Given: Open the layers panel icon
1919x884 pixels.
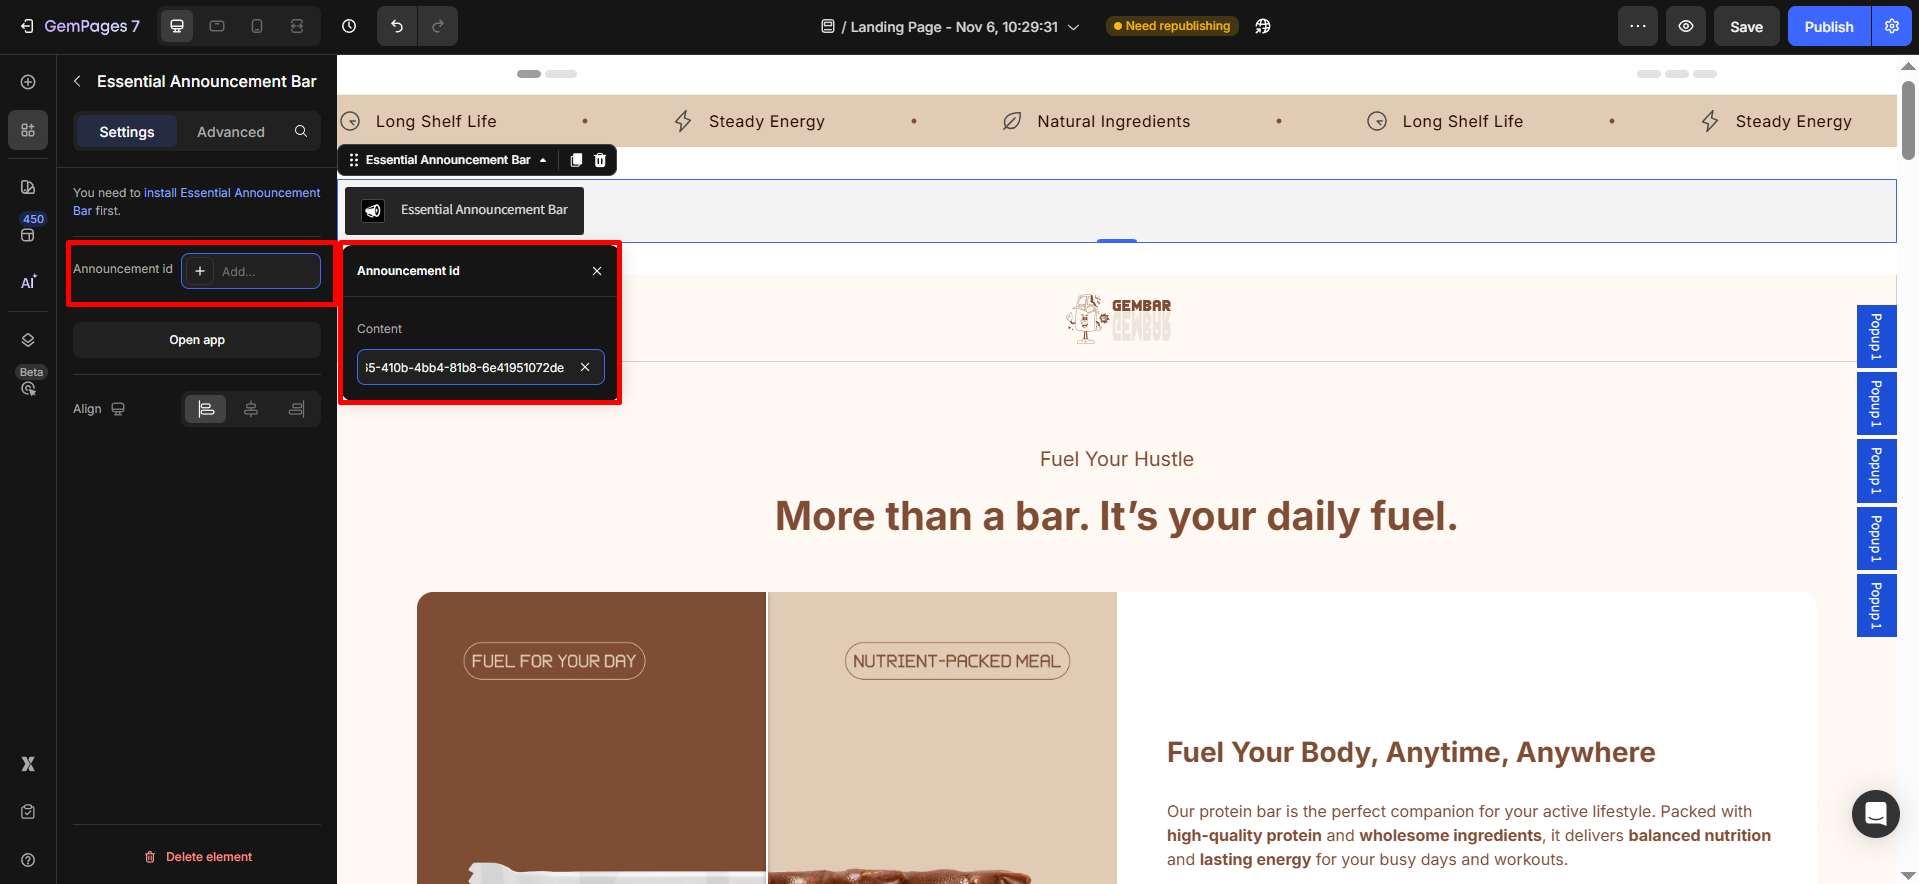Looking at the screenshot, I should [x=28, y=340].
